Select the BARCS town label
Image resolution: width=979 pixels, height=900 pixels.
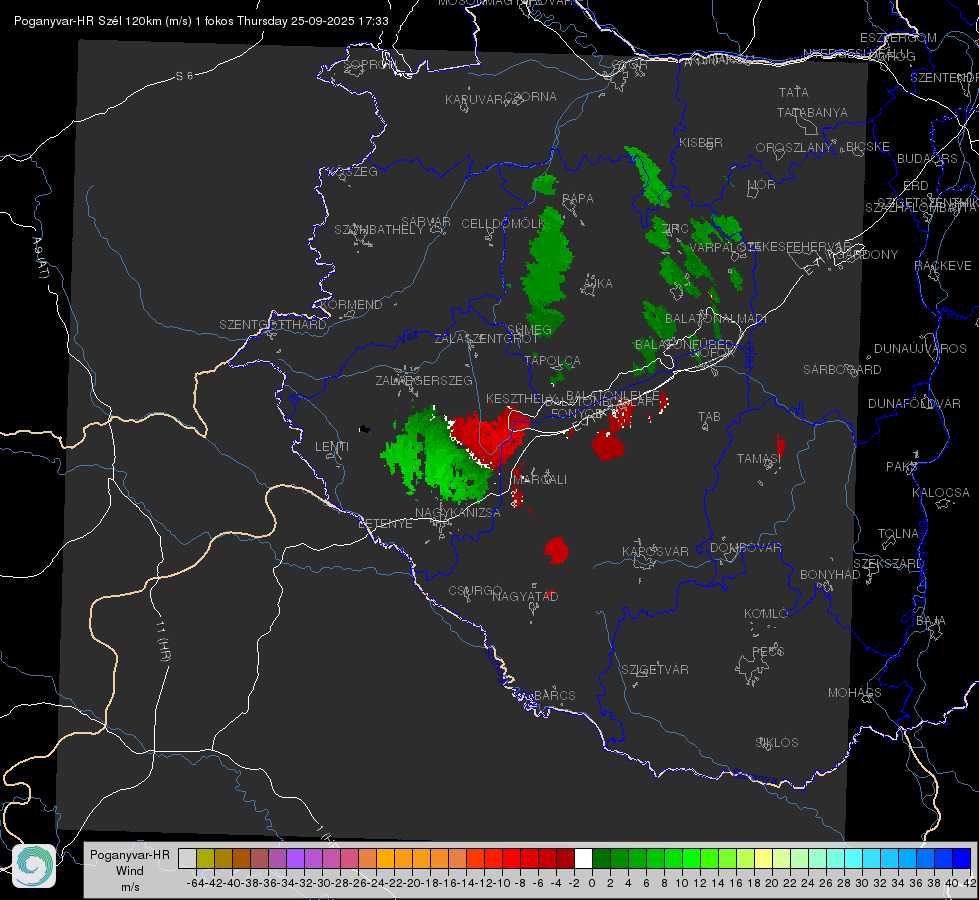point(554,696)
